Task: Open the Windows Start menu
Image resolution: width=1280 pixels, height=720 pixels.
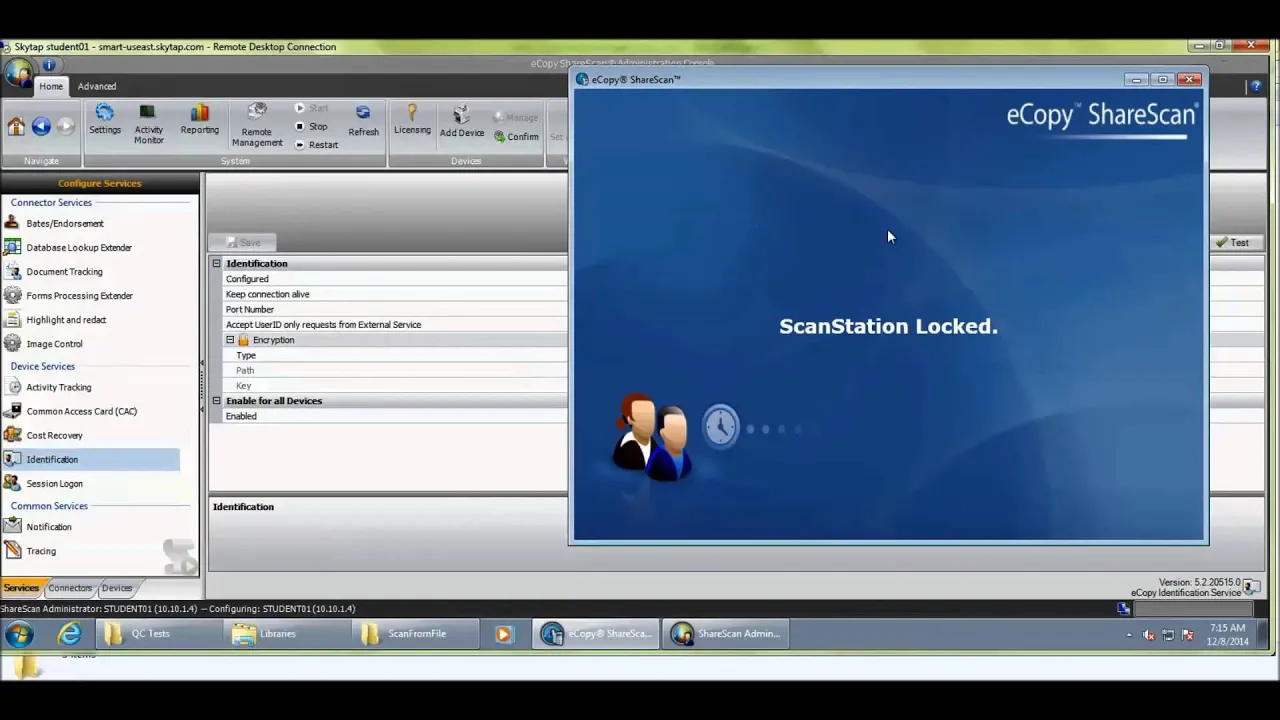Action: [x=19, y=634]
